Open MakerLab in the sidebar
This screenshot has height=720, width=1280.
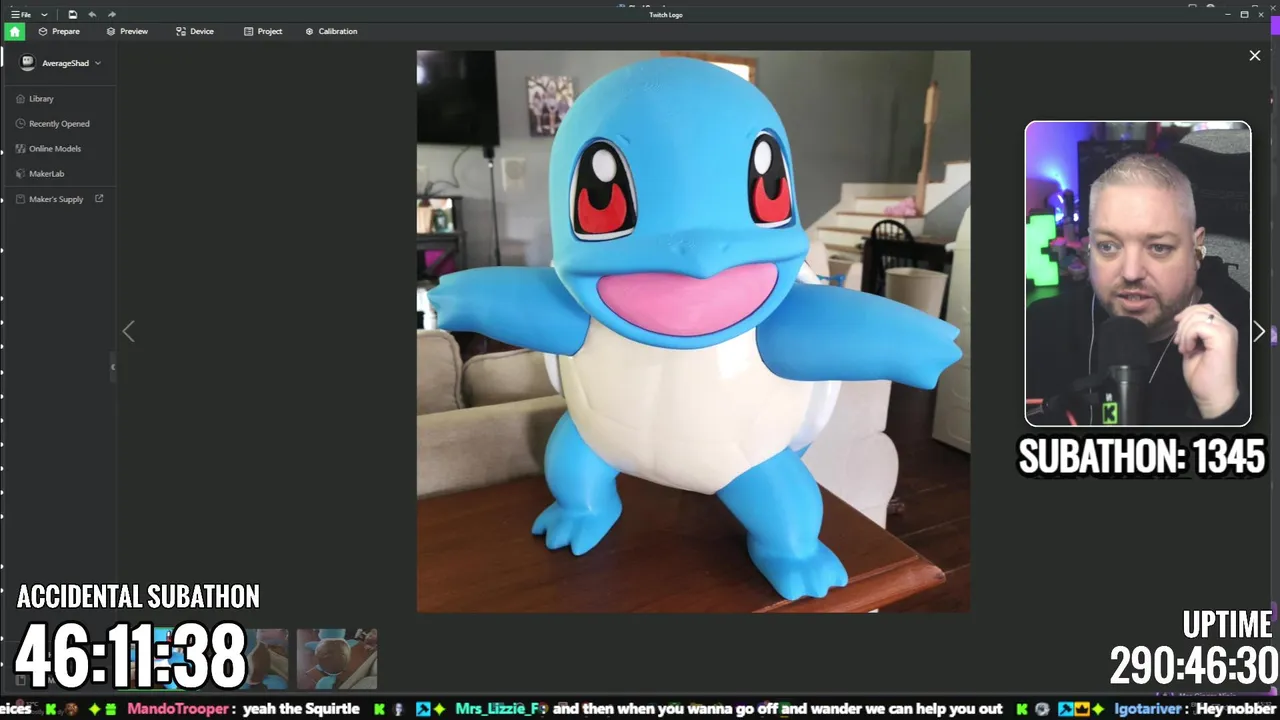(40, 174)
